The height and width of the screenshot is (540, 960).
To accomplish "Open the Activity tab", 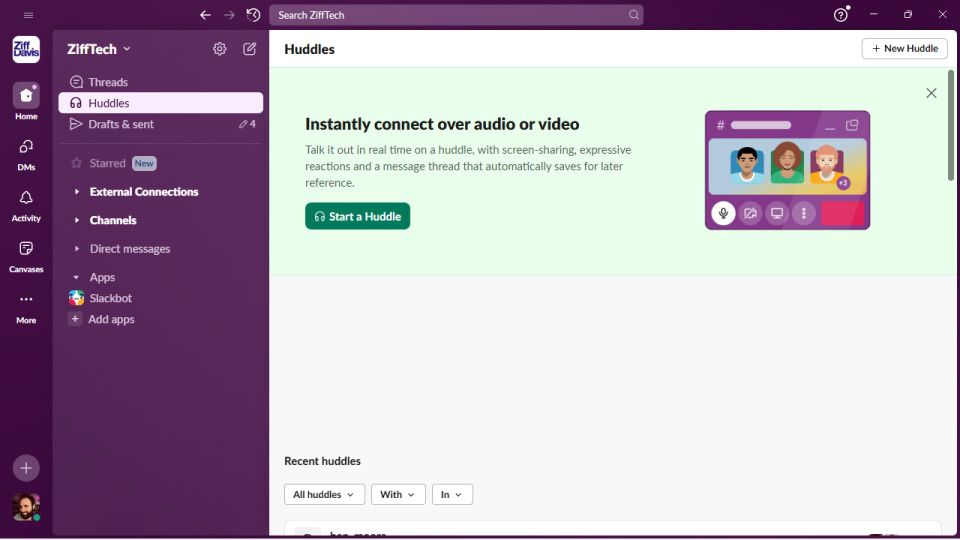I will tap(26, 205).
